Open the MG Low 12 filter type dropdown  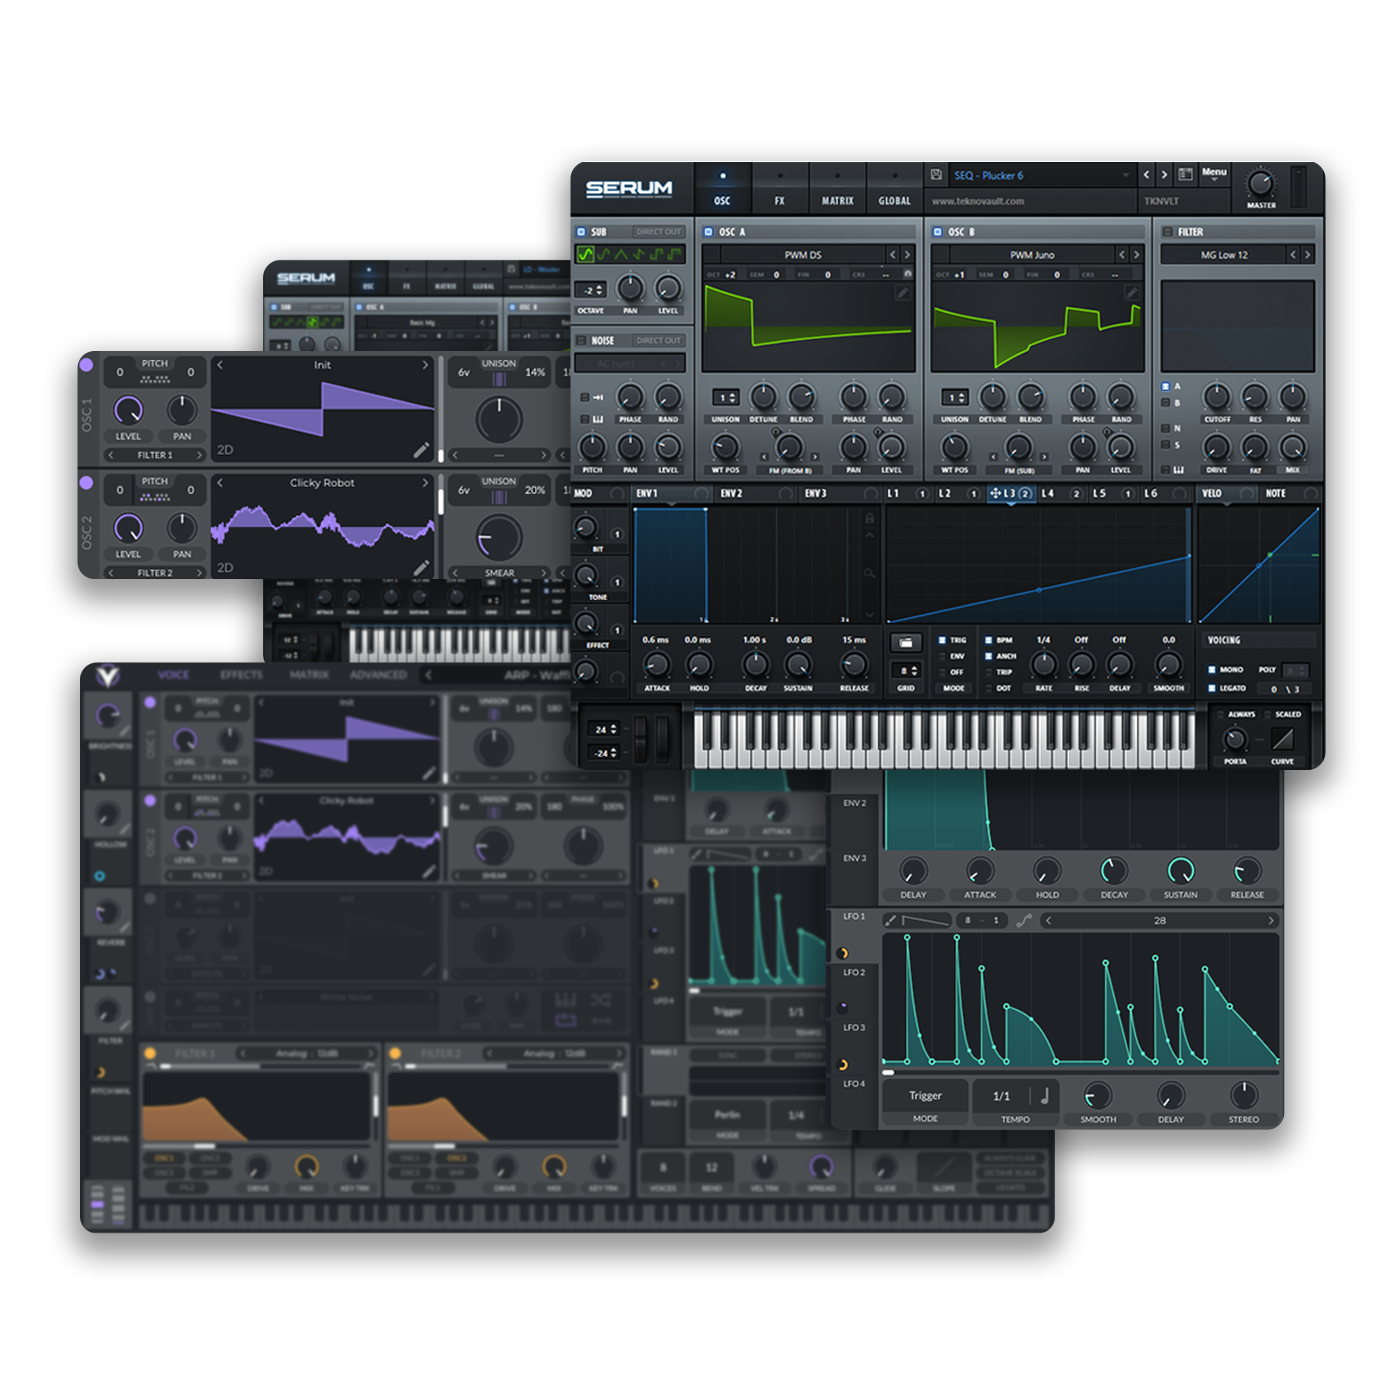[1224, 255]
